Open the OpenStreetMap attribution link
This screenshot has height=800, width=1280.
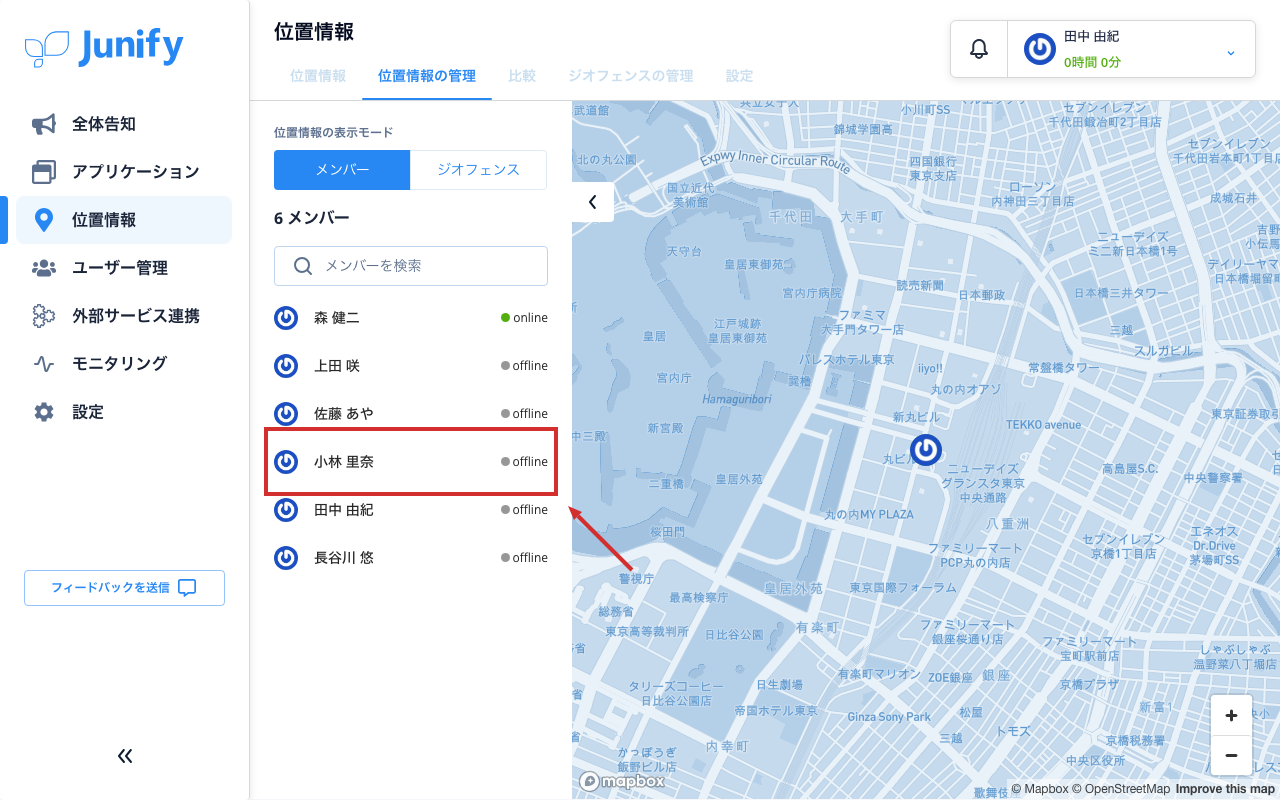tap(1121, 789)
